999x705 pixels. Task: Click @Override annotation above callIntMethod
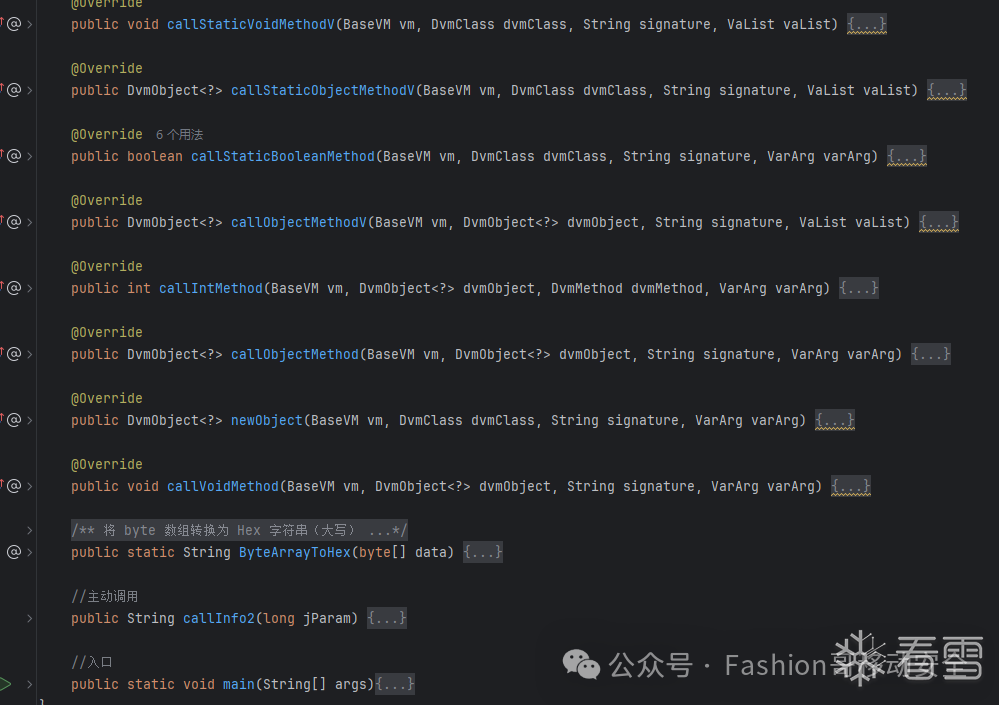pos(107,266)
